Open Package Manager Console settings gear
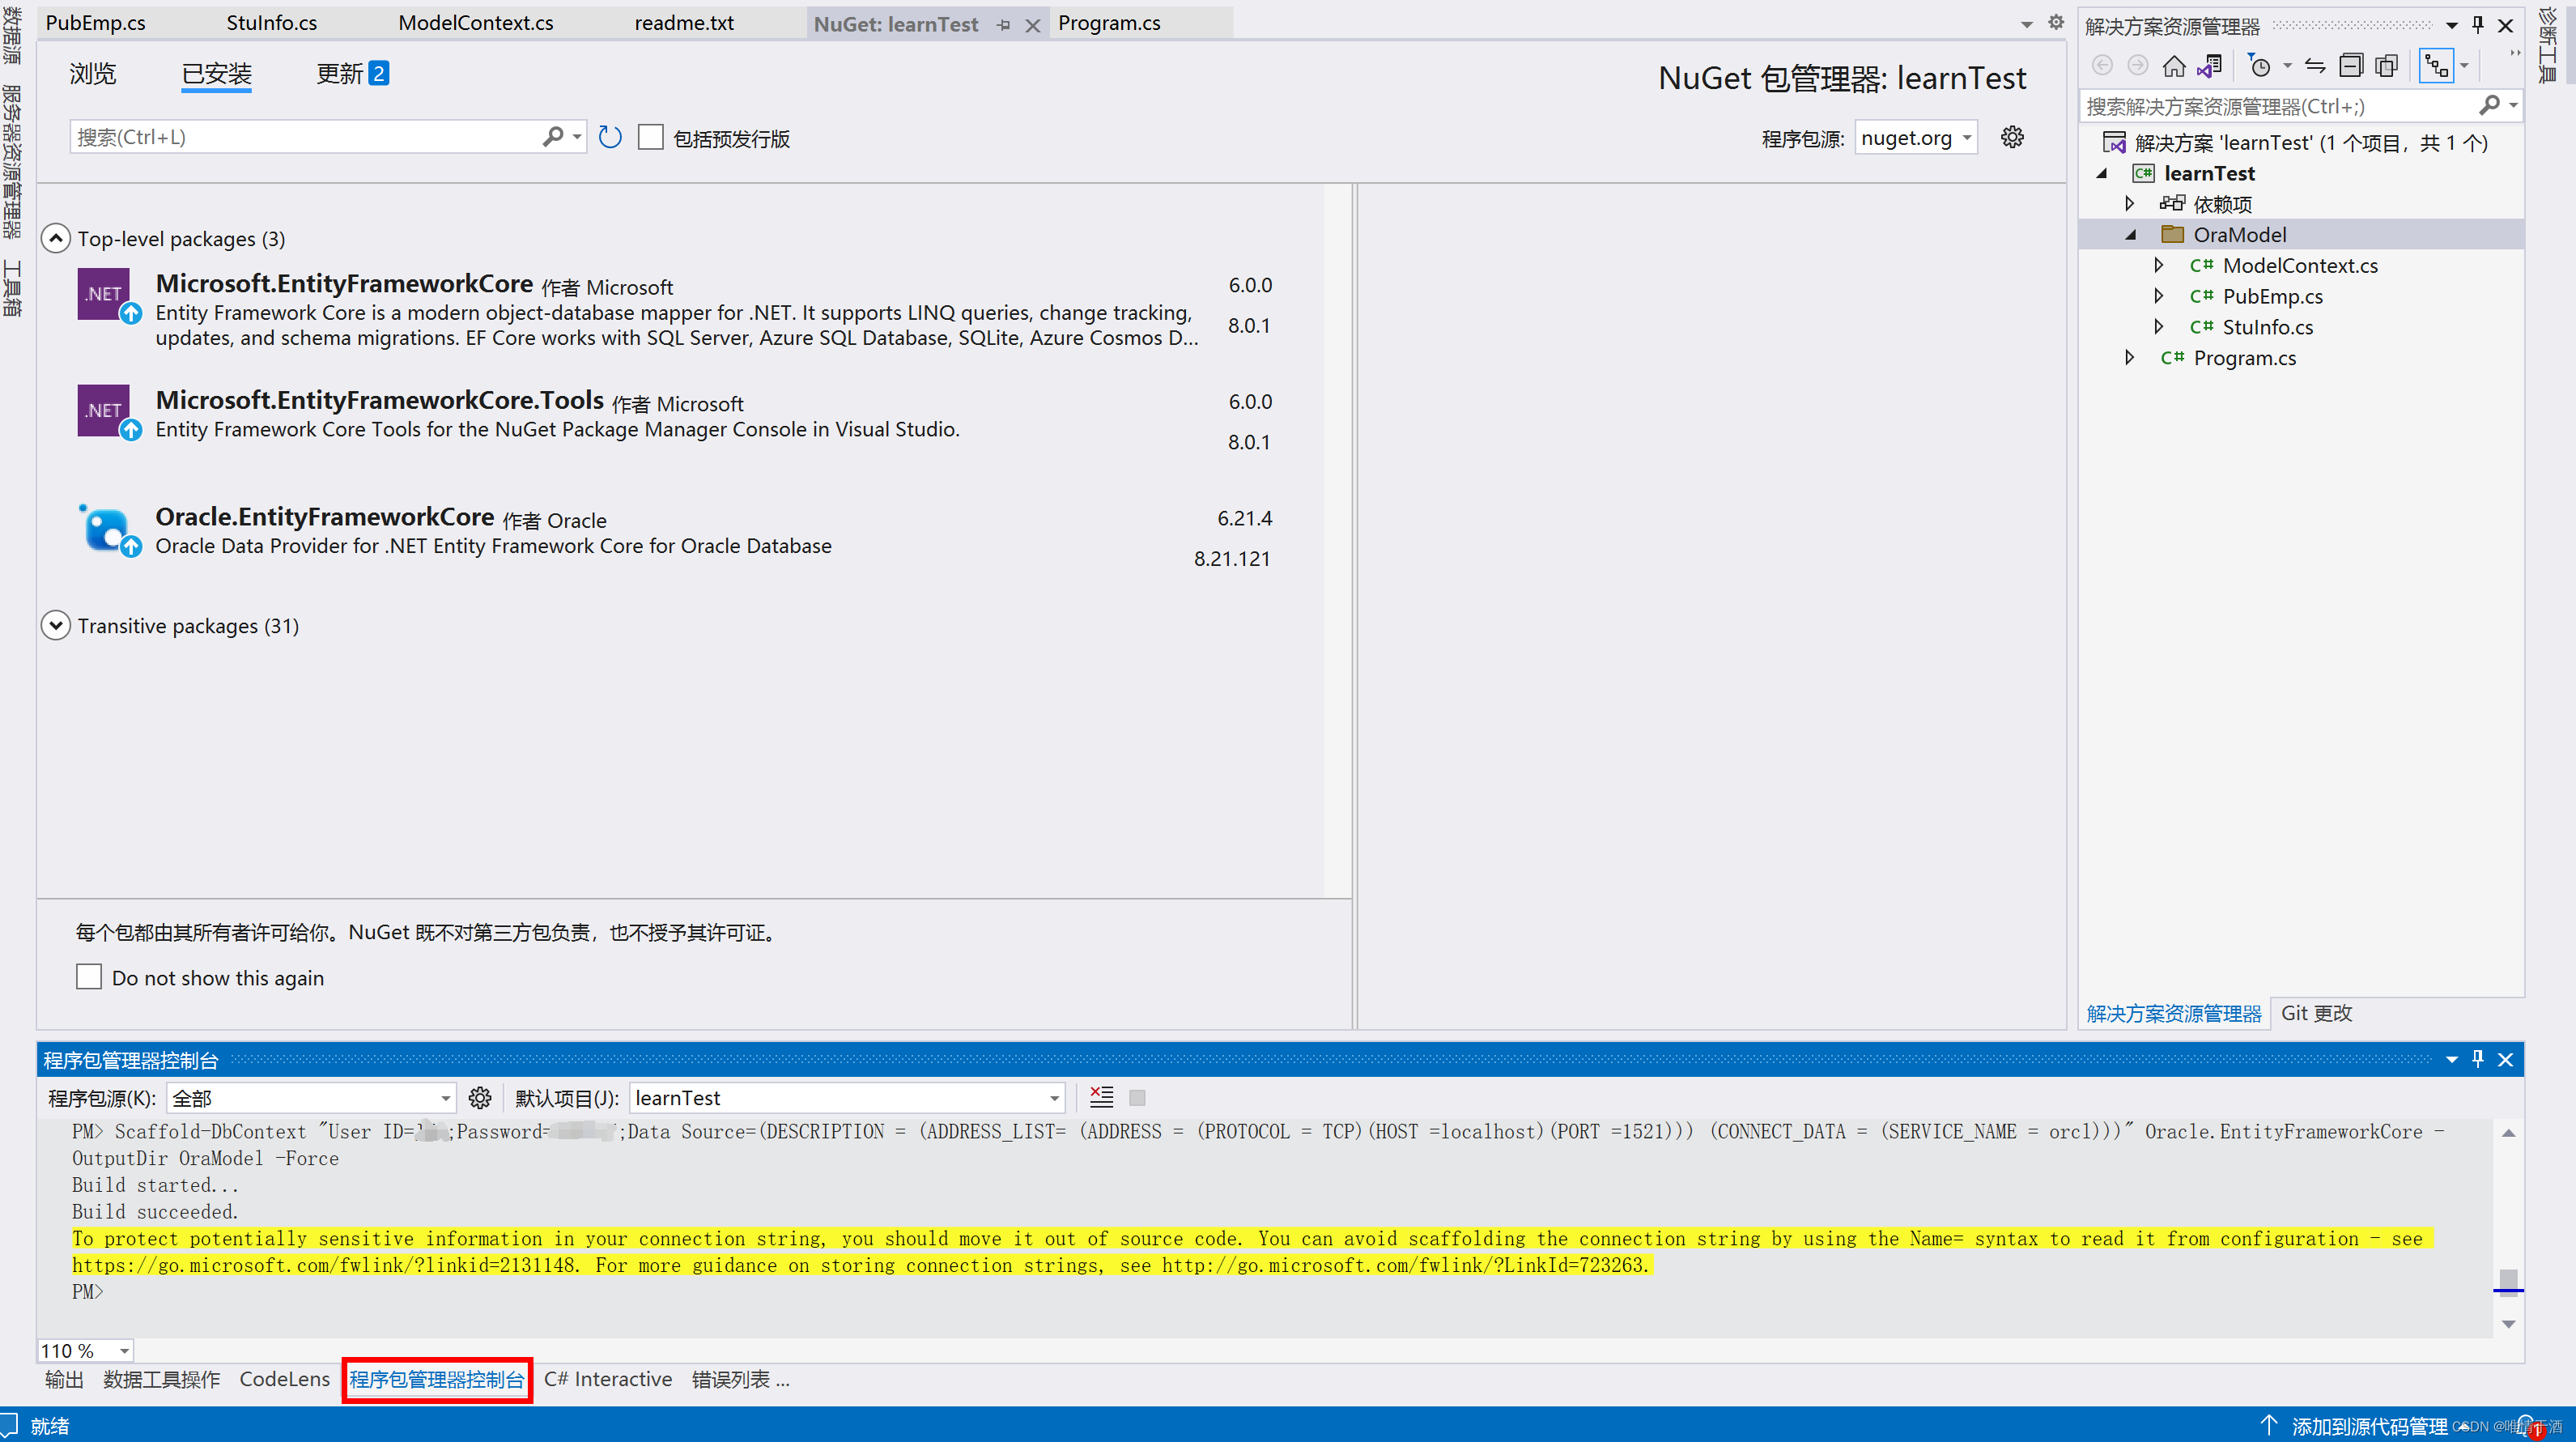Screen dimensions: 2576x1442 [x=480, y=1097]
